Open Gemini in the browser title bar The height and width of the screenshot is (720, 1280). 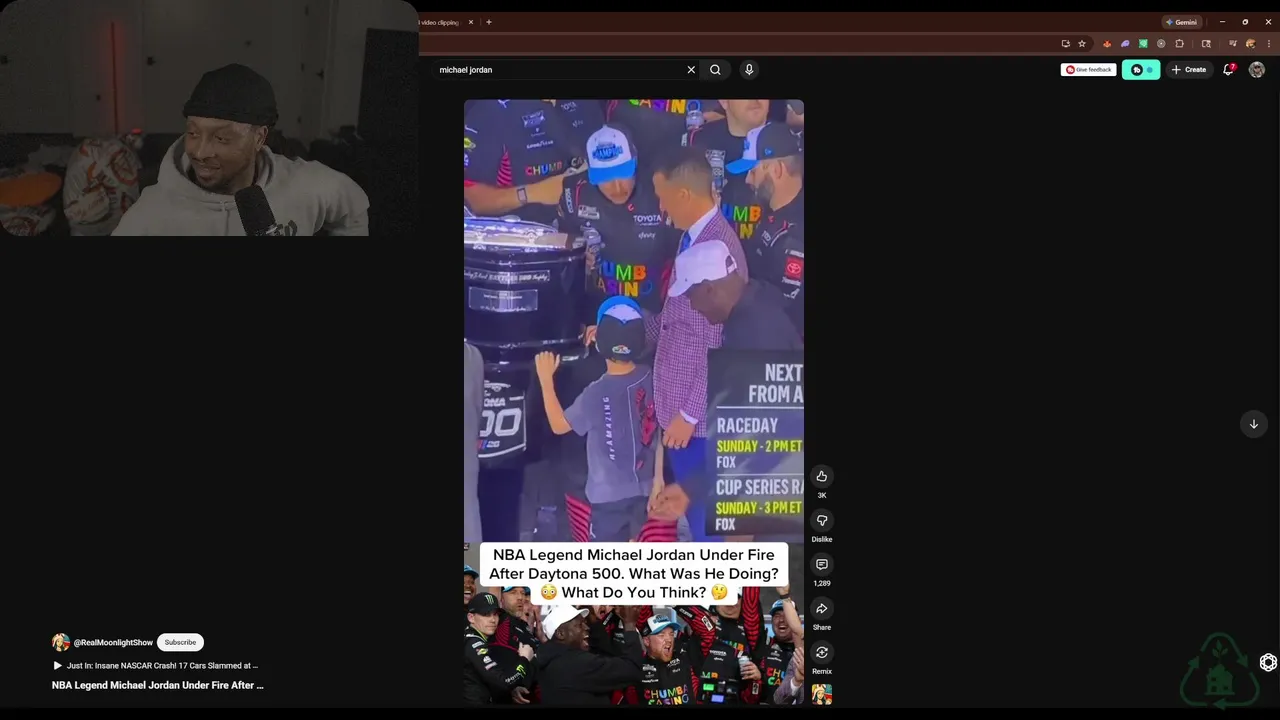pos(1181,22)
